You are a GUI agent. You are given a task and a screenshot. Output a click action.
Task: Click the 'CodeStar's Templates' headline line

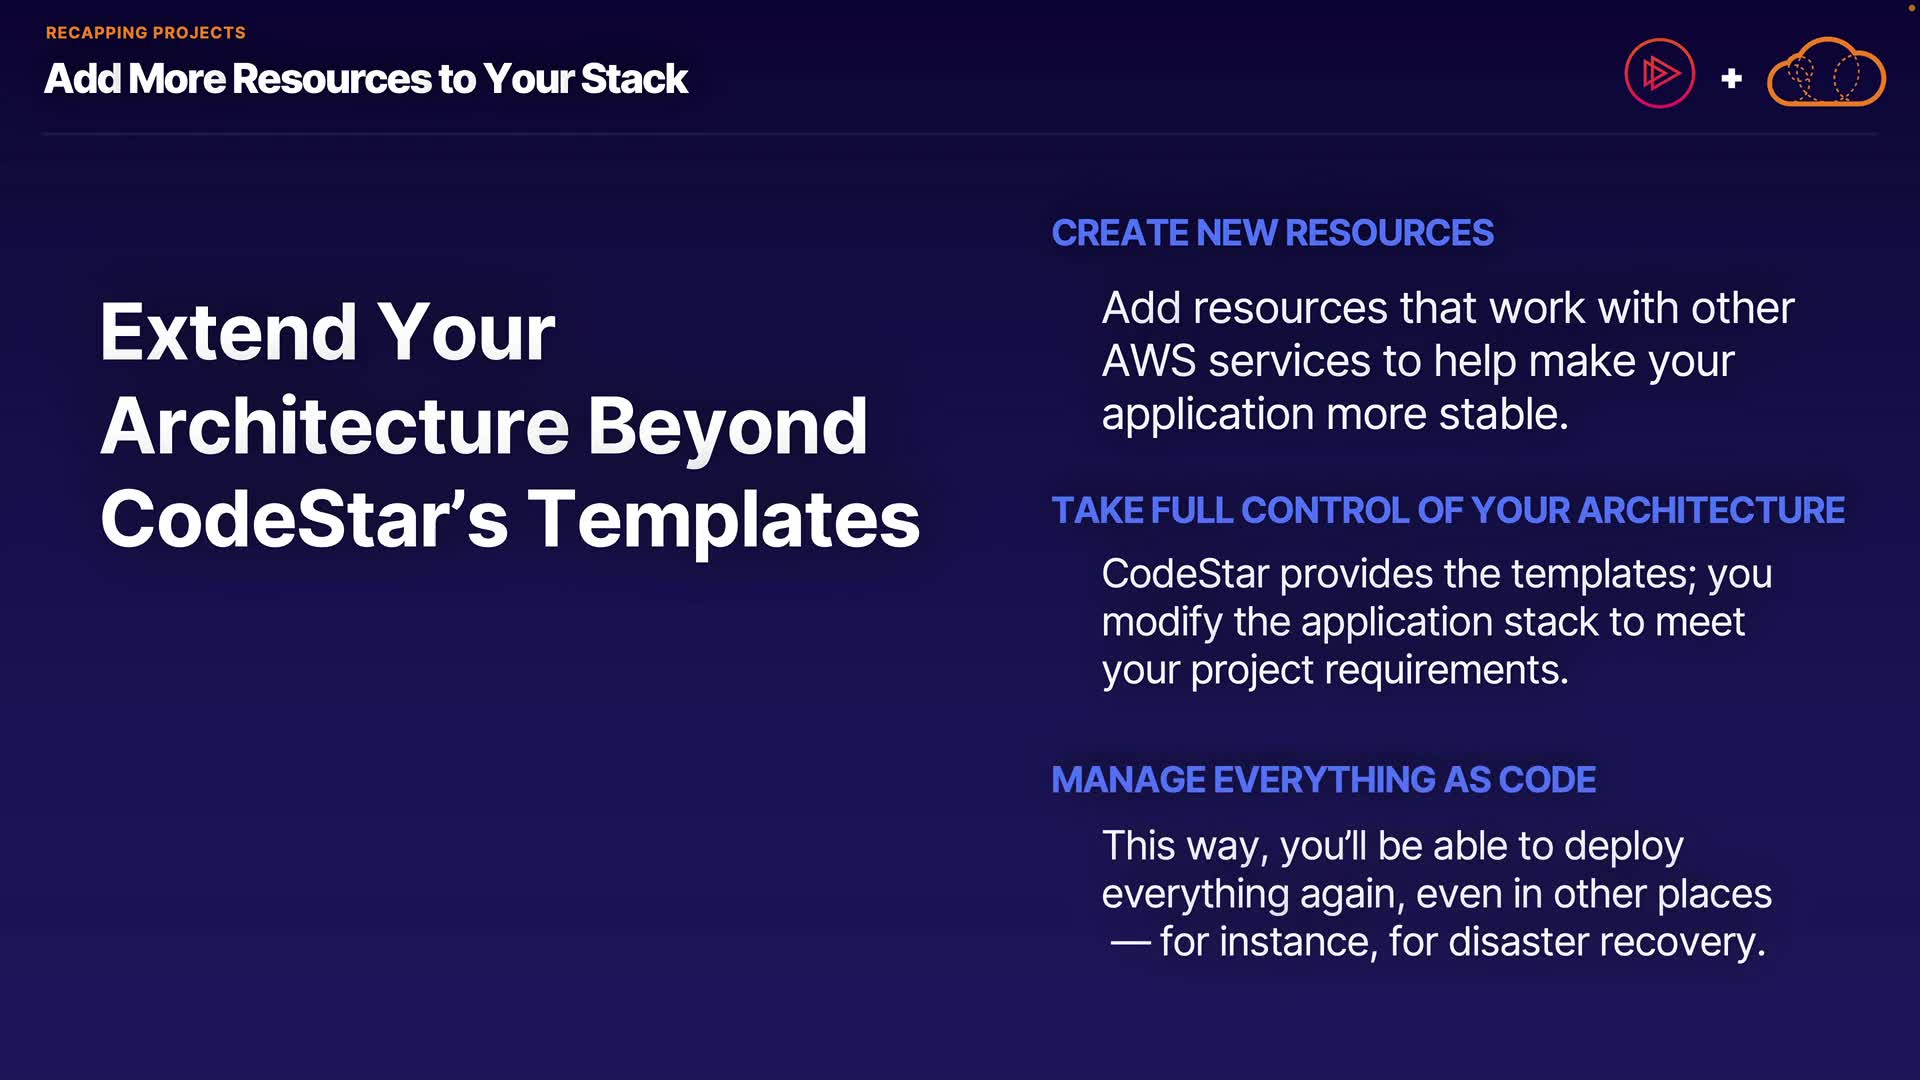pos(510,519)
